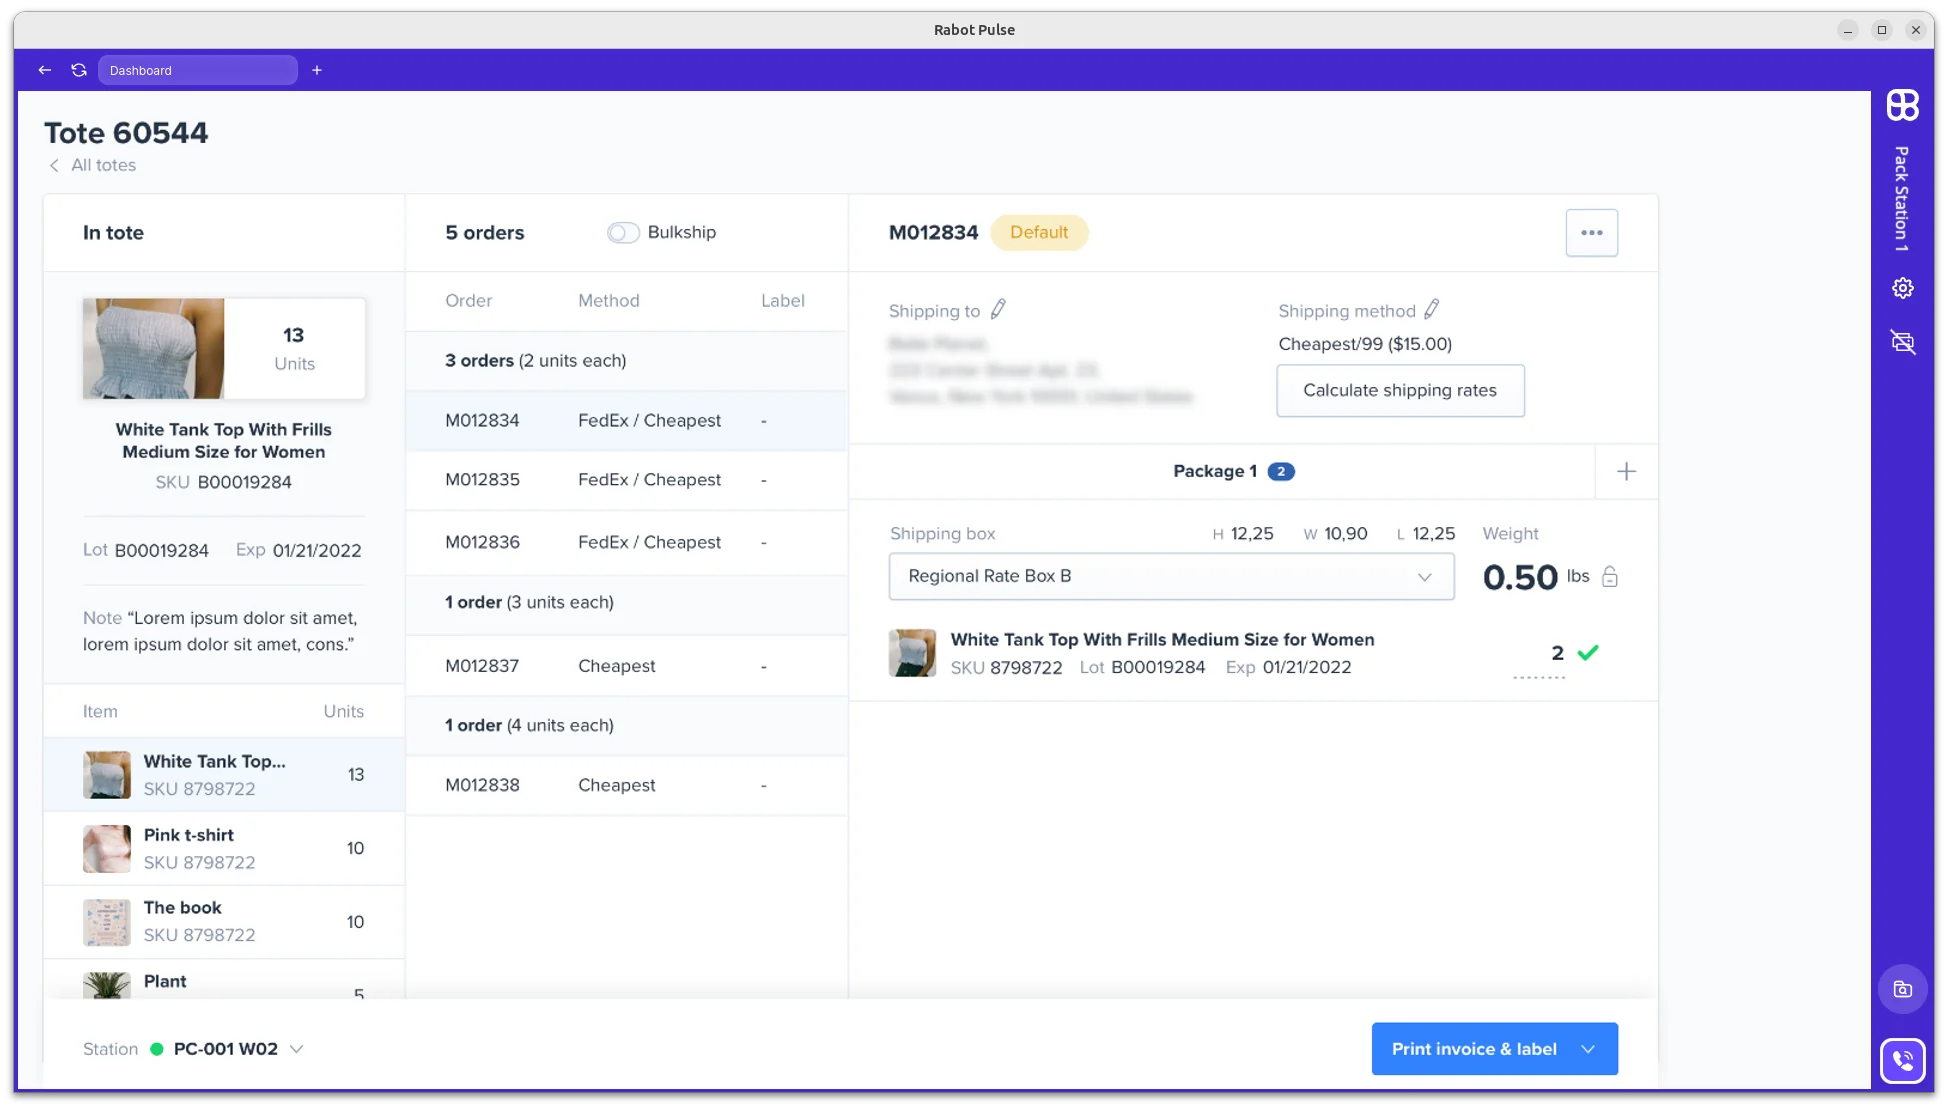Edit the shipping method with the pencil icon
Image resolution: width=1948 pixels, height=1109 pixels.
point(1434,309)
